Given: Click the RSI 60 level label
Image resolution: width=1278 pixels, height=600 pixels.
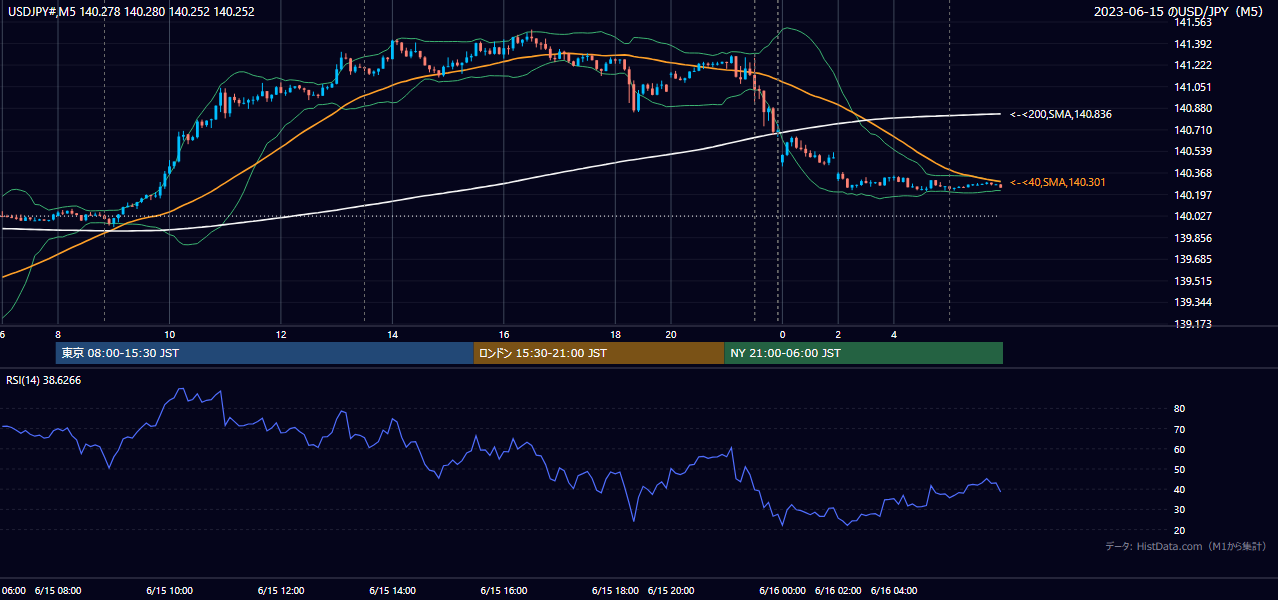Looking at the screenshot, I should point(1179,449).
